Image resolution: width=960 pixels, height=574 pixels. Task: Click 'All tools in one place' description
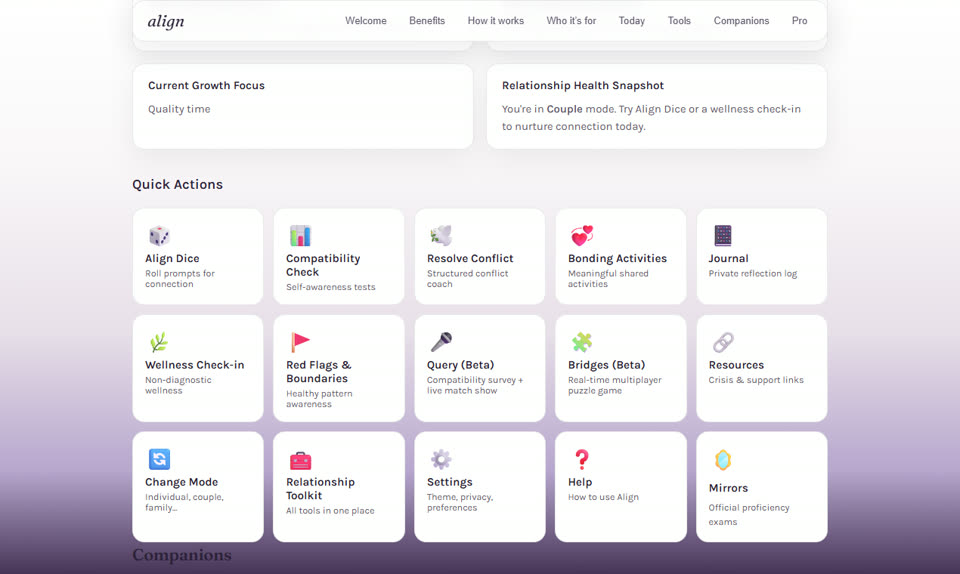330,511
